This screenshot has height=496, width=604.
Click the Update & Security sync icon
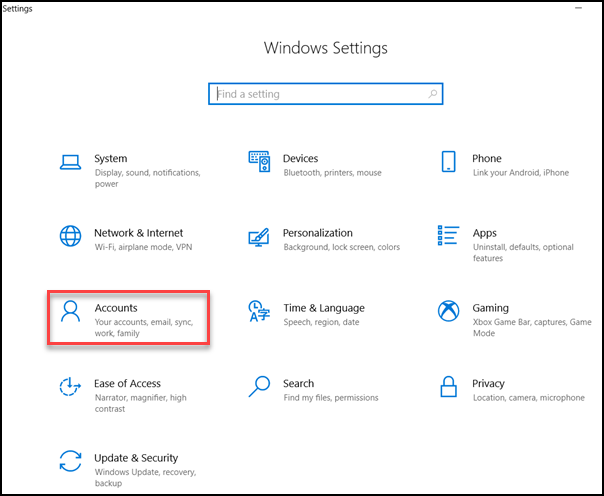pyautogui.click(x=70, y=461)
